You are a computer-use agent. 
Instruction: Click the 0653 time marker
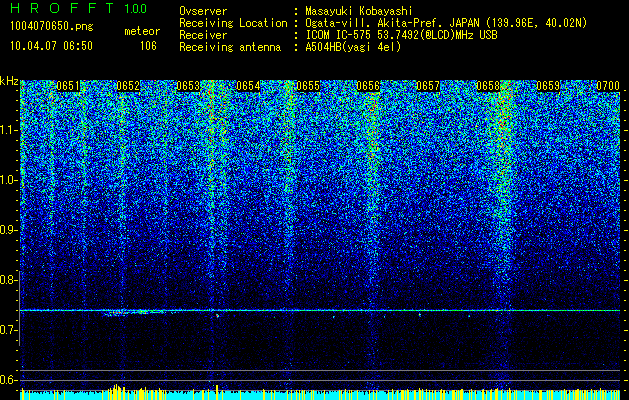click(x=188, y=86)
